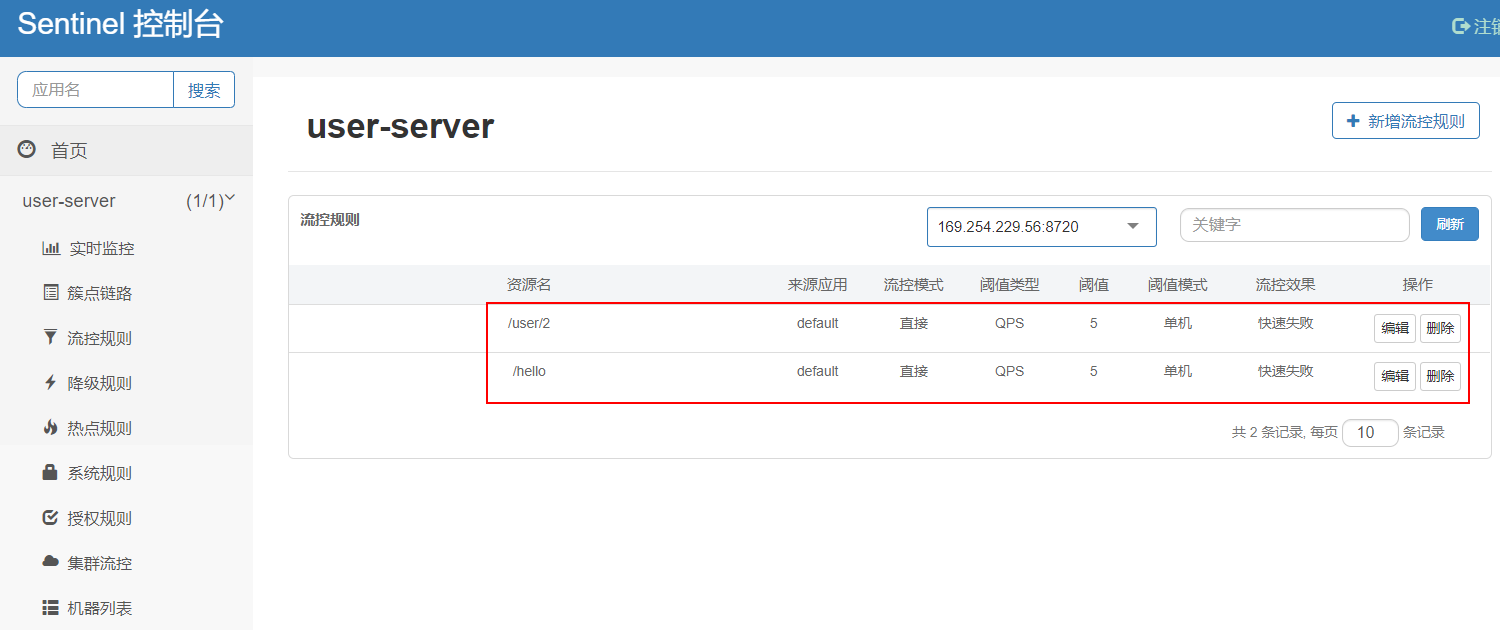The width and height of the screenshot is (1500, 630).
Task: Focus the 关键字 keyword field
Action: click(1294, 225)
